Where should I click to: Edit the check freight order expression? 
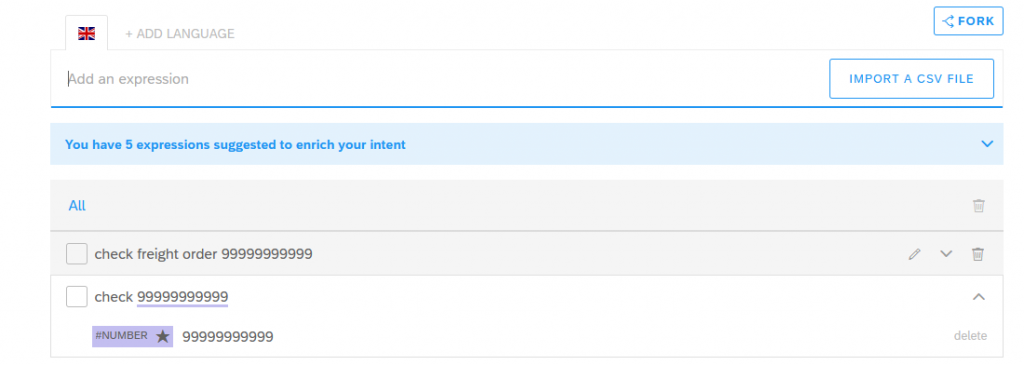point(914,254)
